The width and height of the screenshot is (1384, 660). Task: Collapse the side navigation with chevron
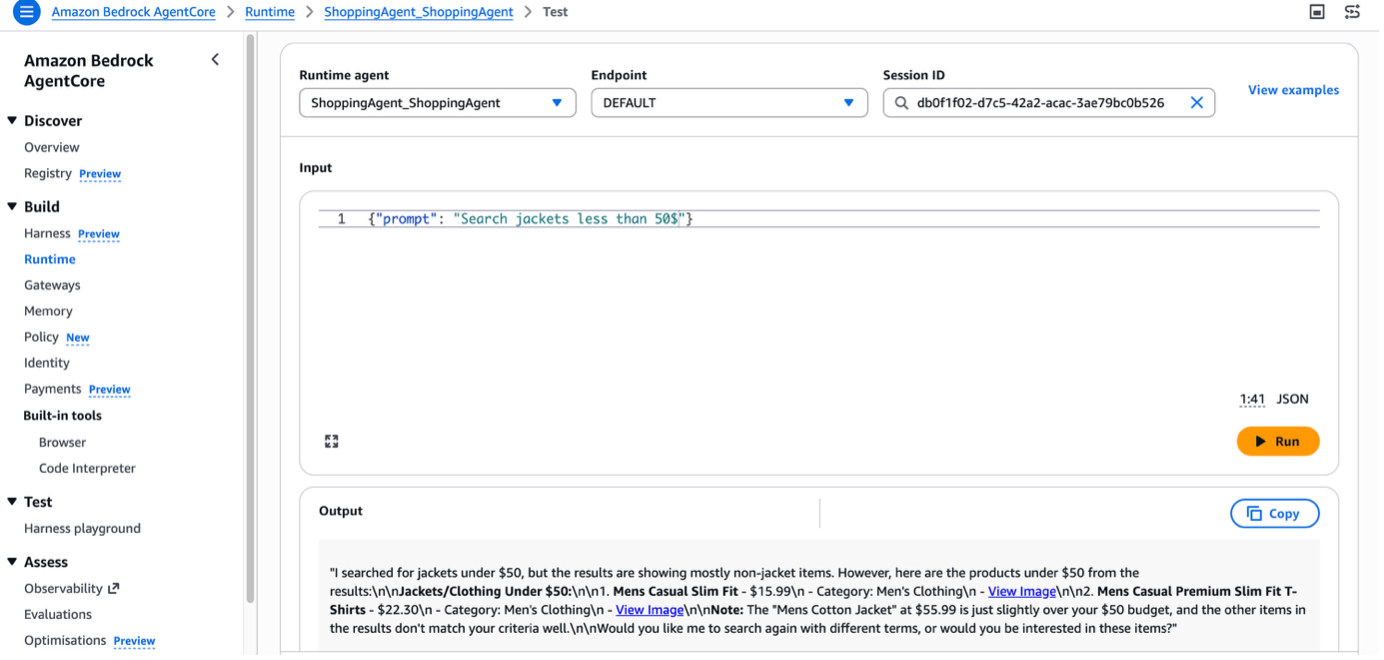pyautogui.click(x=215, y=60)
